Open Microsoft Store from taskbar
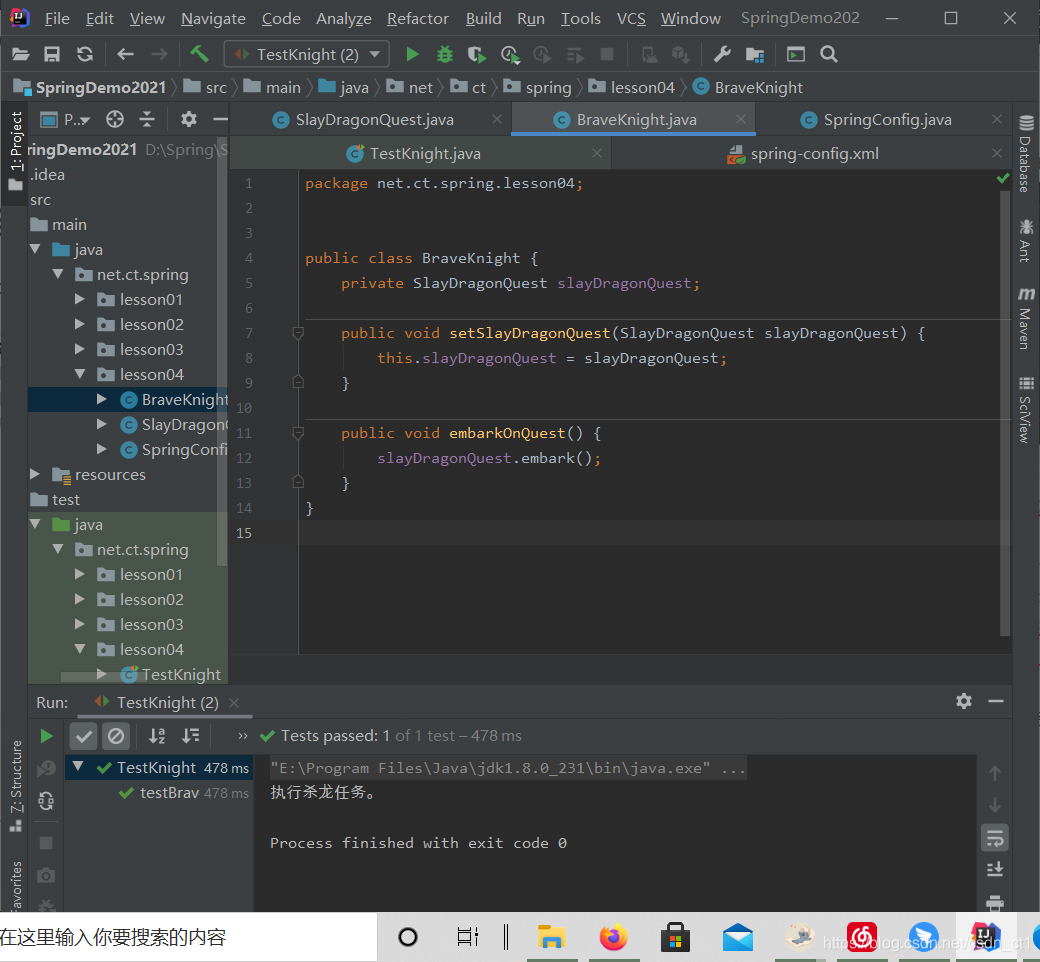Image resolution: width=1040 pixels, height=962 pixels. (675, 937)
